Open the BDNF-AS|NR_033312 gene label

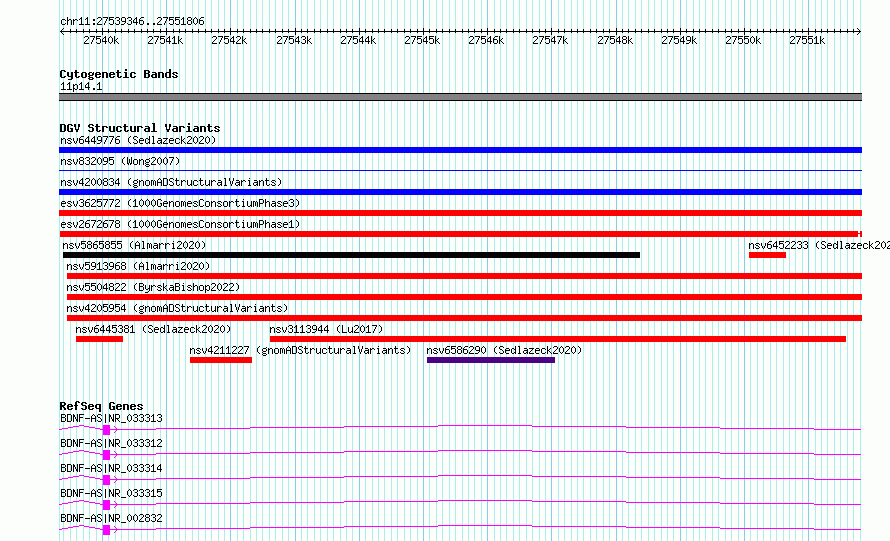click(x=111, y=443)
